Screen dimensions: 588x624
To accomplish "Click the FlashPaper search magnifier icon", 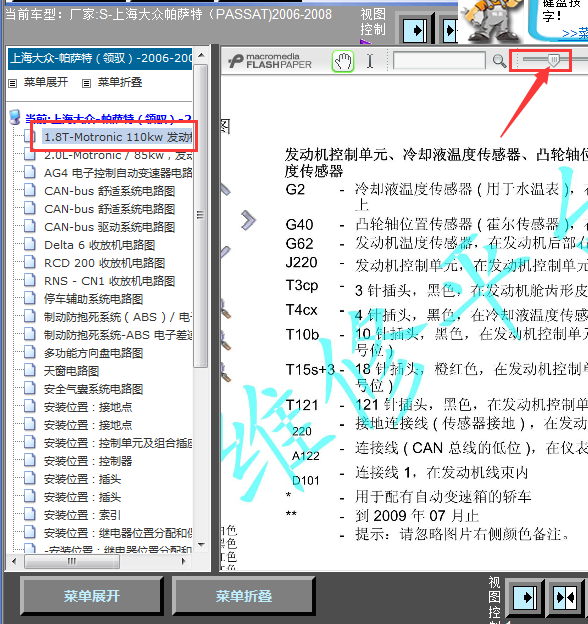I will pos(499,61).
